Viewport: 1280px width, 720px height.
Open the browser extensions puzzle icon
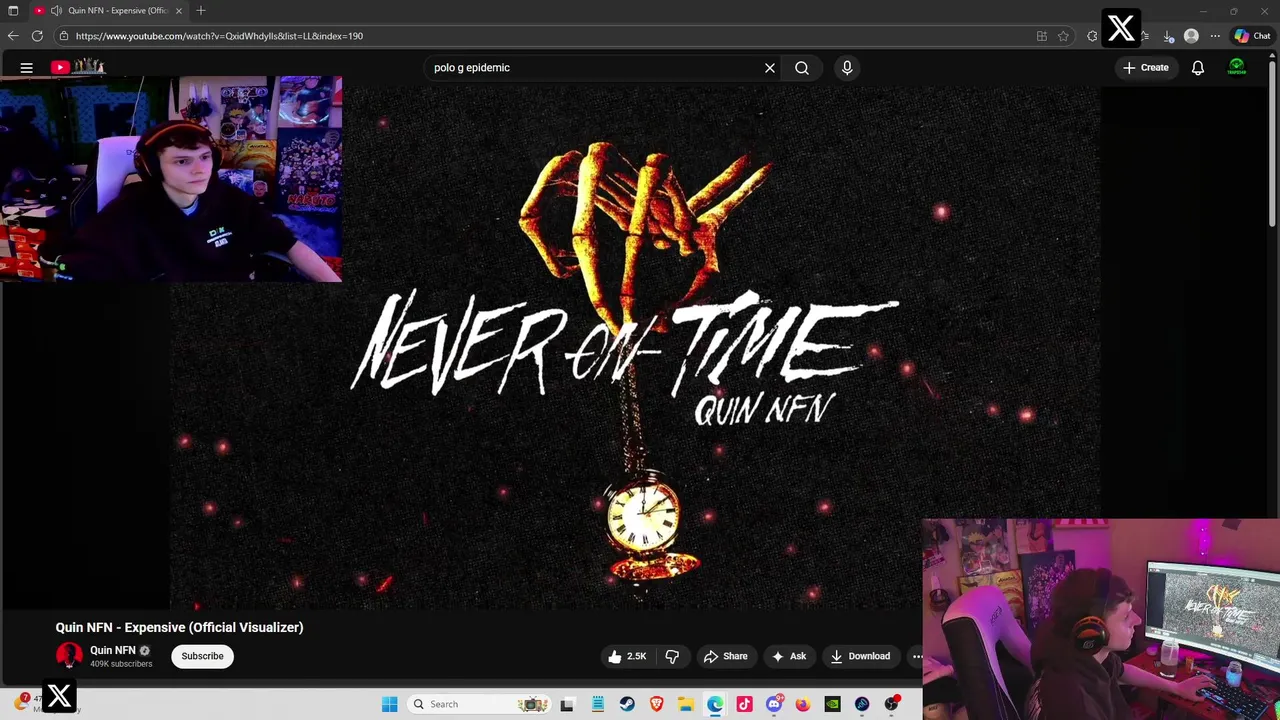tap(1092, 36)
